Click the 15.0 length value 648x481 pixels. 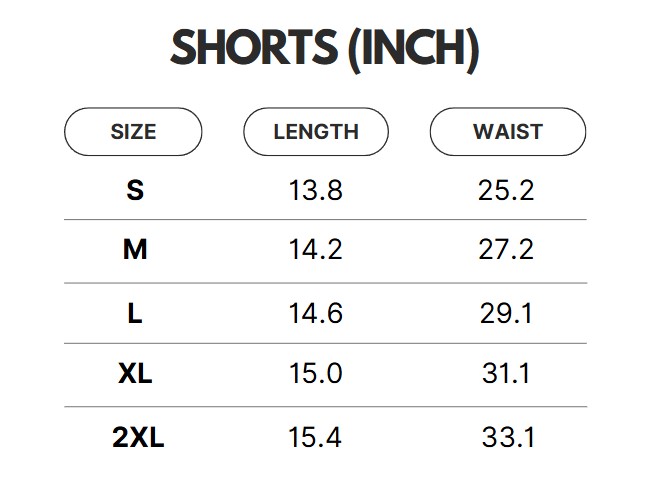tap(316, 374)
